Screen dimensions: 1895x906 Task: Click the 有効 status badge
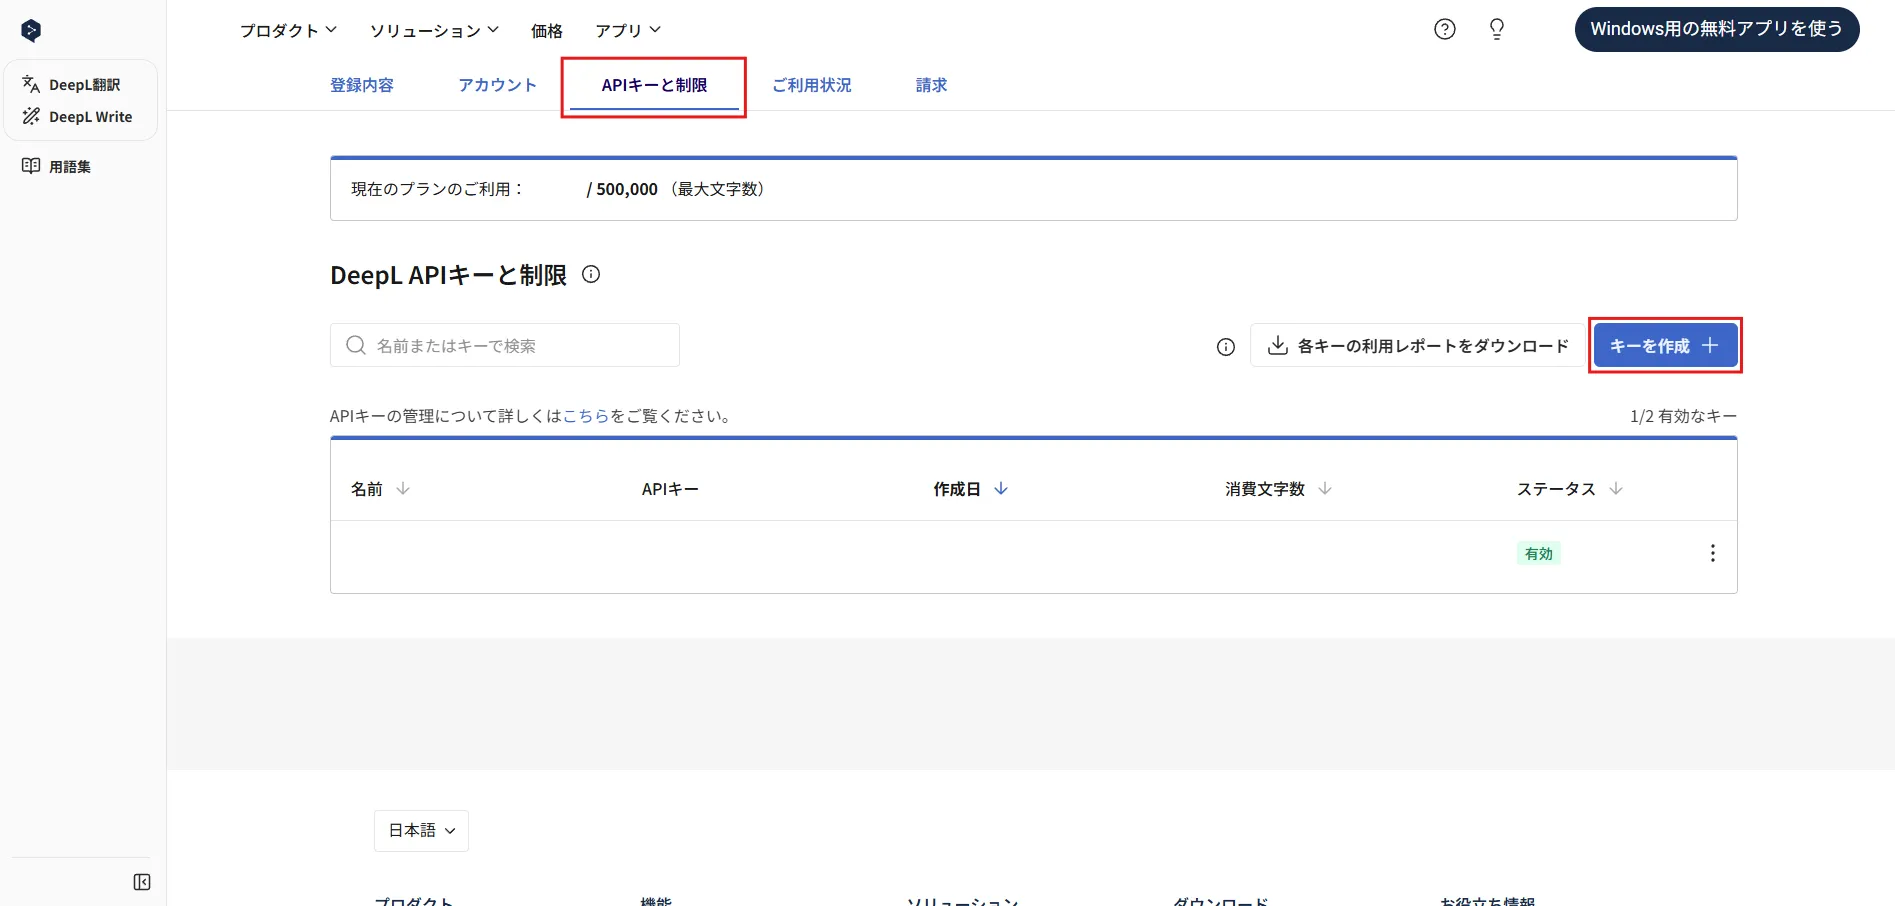pos(1538,553)
